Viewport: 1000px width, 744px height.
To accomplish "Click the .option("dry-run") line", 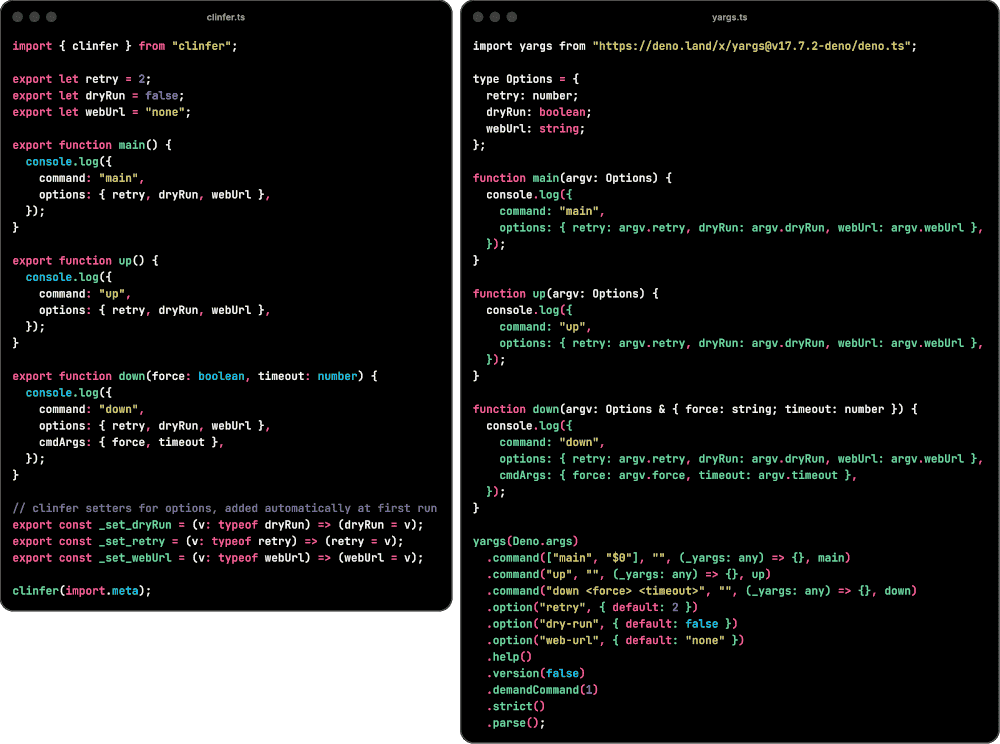I will tap(612, 624).
